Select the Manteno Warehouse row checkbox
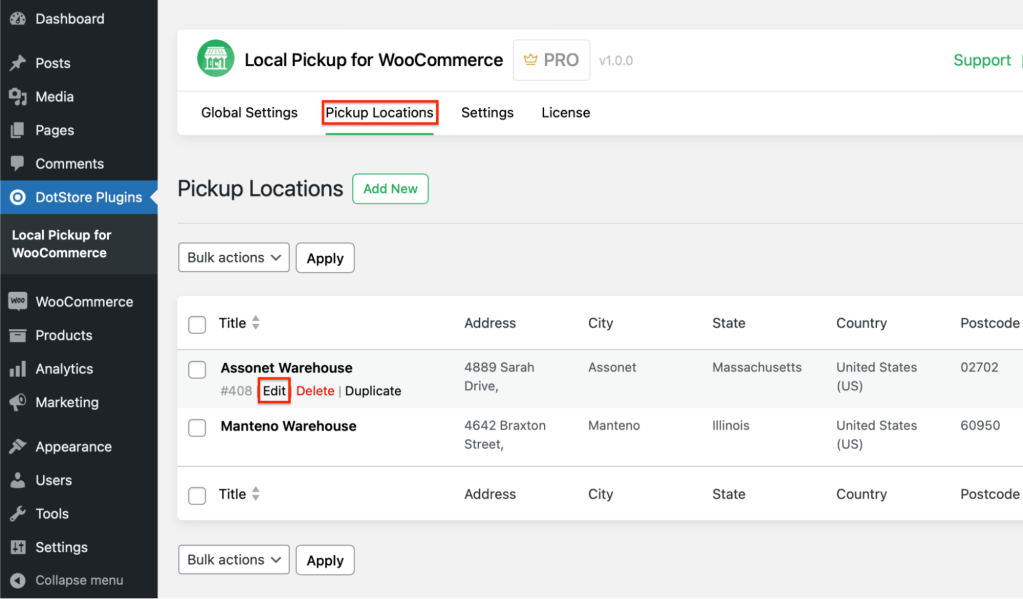 click(x=197, y=427)
